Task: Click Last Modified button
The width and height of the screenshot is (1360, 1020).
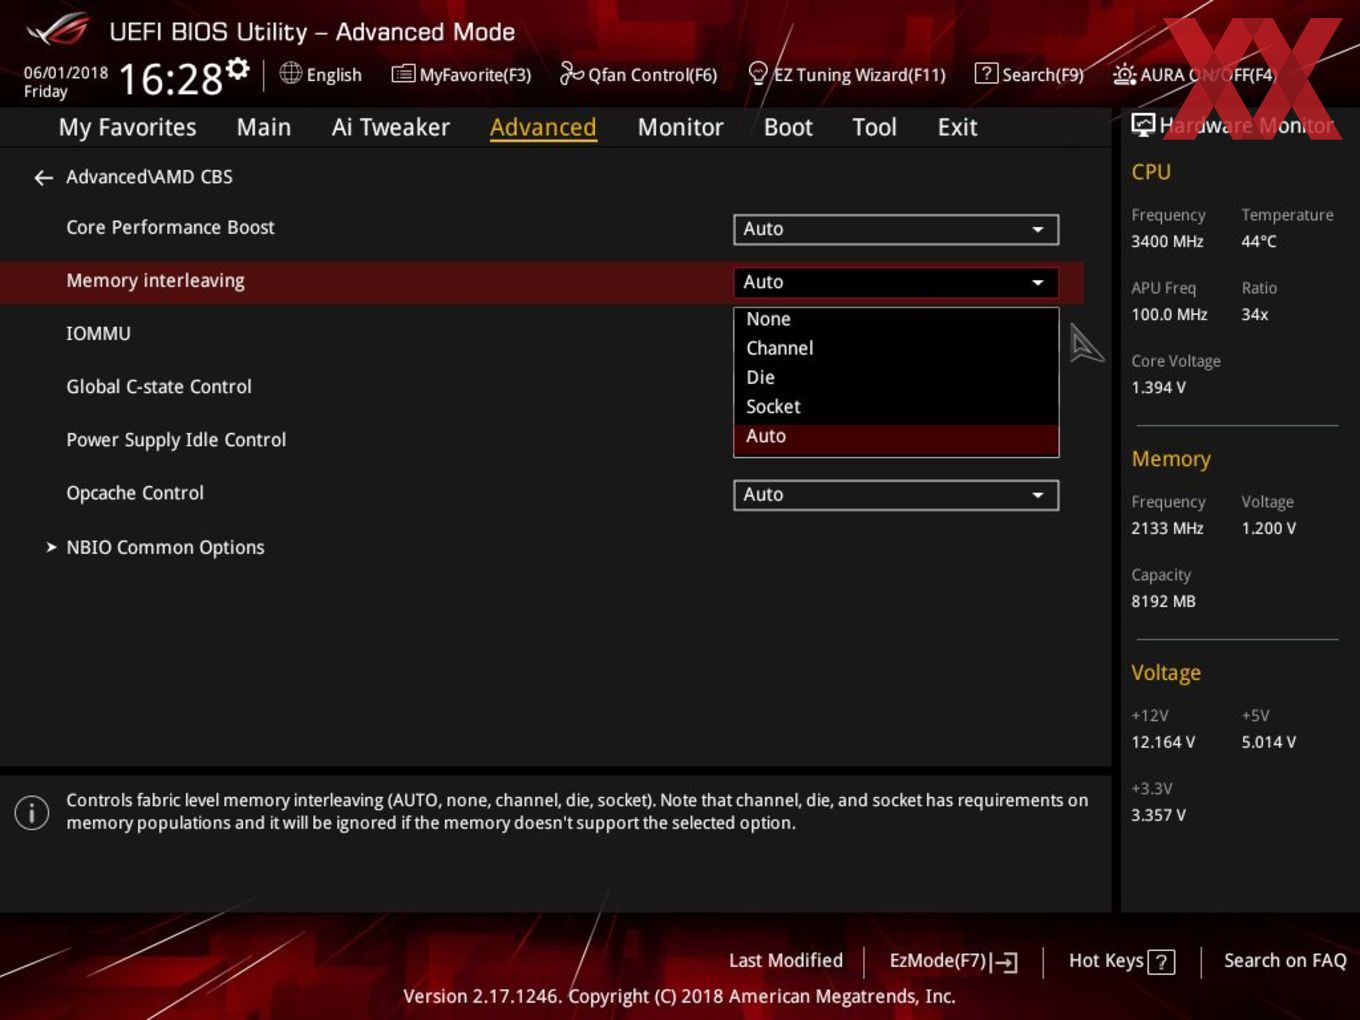Action: tap(786, 960)
